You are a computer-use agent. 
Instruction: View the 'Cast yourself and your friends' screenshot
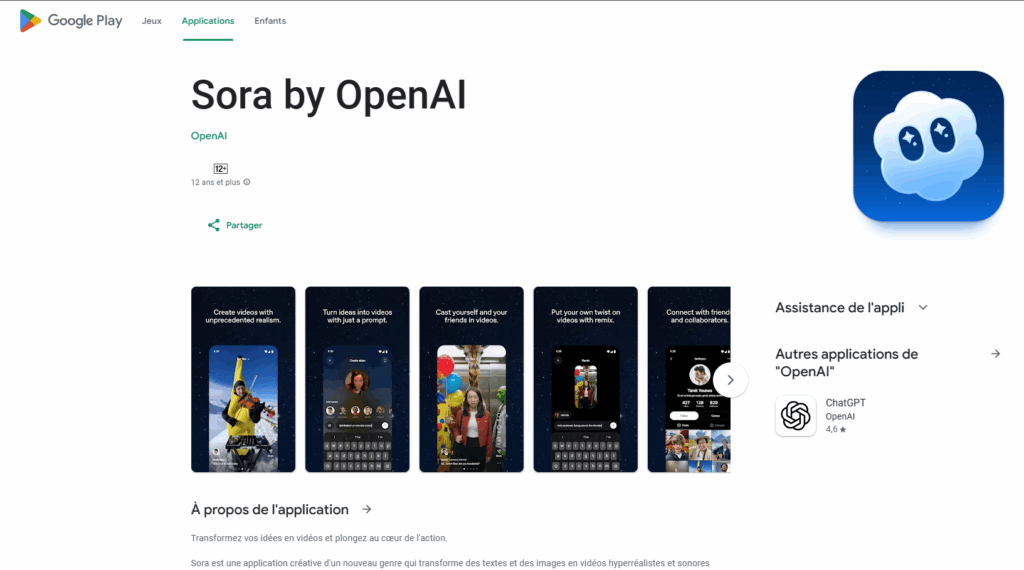pyautogui.click(x=471, y=379)
